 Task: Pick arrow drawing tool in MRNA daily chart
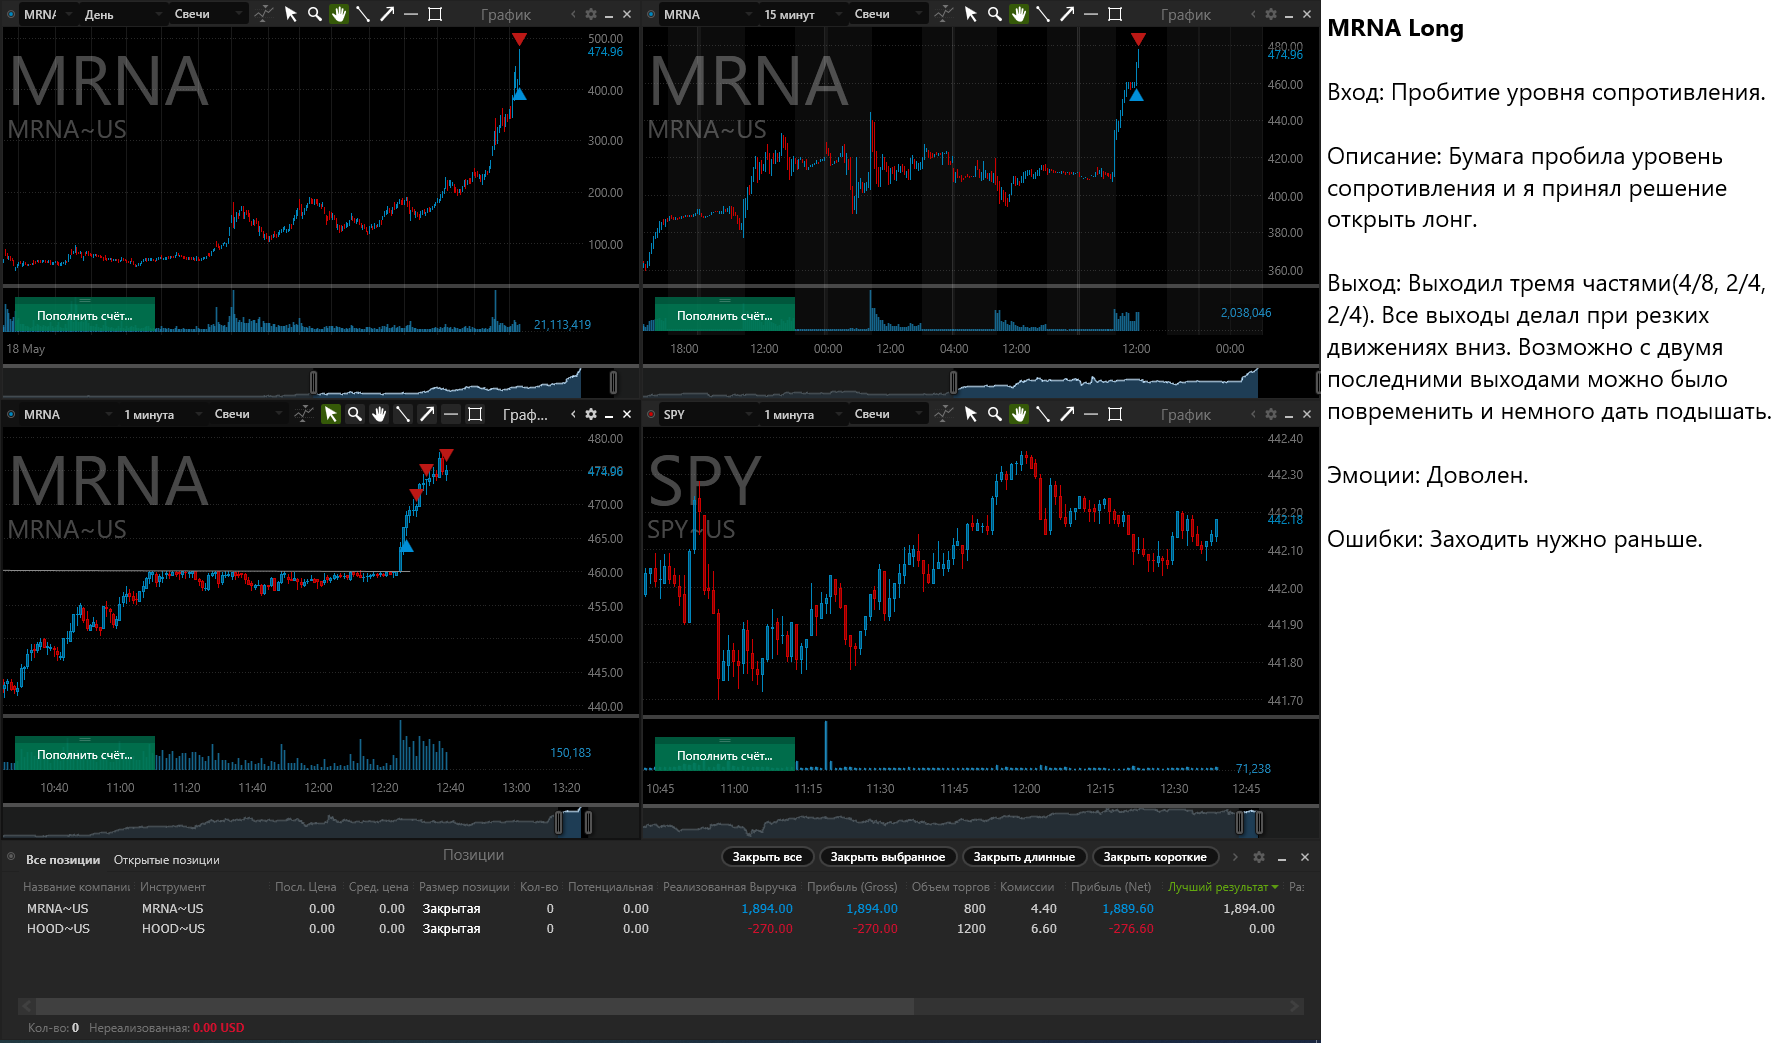pyautogui.click(x=386, y=14)
